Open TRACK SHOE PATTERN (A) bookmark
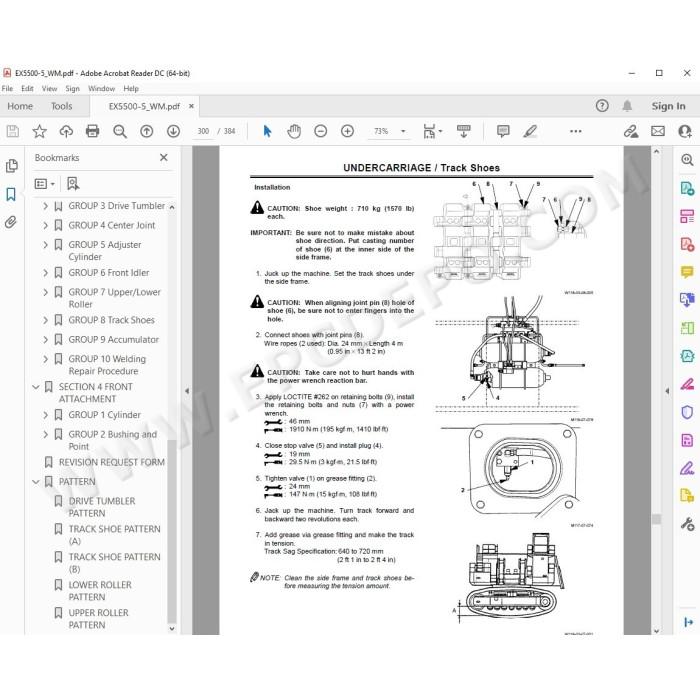The height and width of the screenshot is (700, 700). point(114,535)
